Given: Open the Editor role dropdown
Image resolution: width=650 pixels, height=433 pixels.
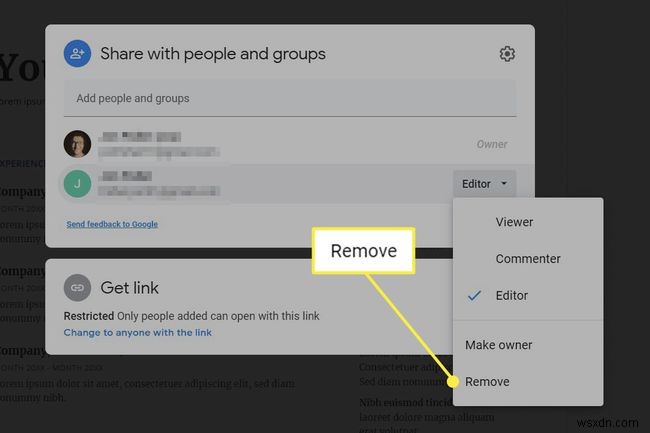Looking at the screenshot, I should [x=484, y=184].
